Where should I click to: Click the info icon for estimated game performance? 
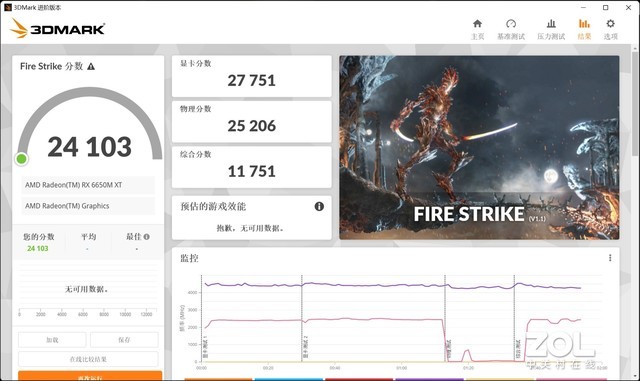pos(319,207)
